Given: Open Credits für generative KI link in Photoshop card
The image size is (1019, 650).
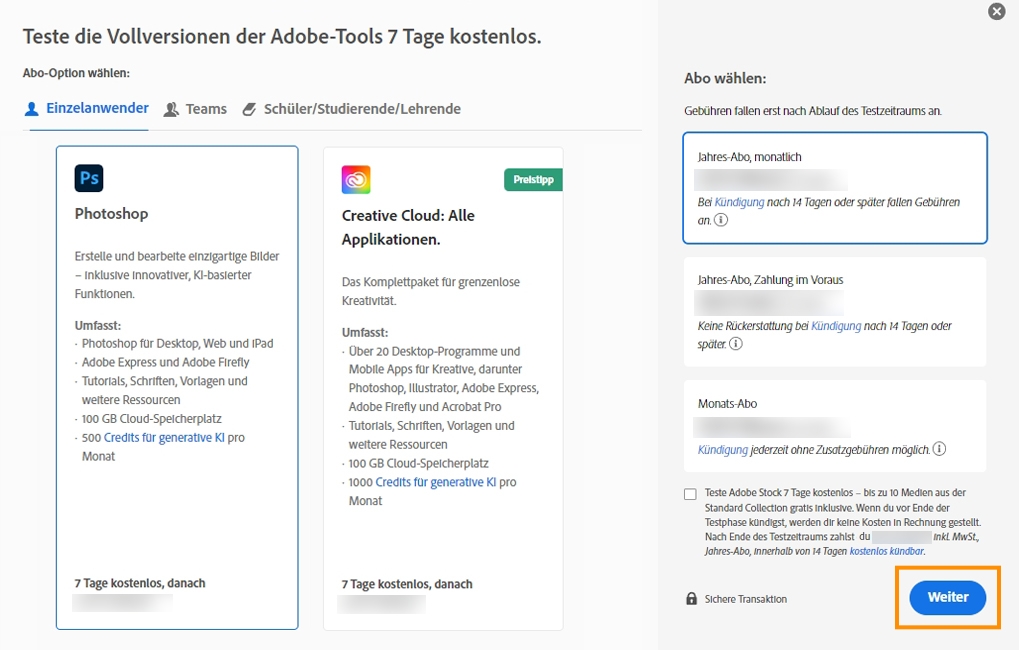Looking at the screenshot, I should pyautogui.click(x=164, y=437).
